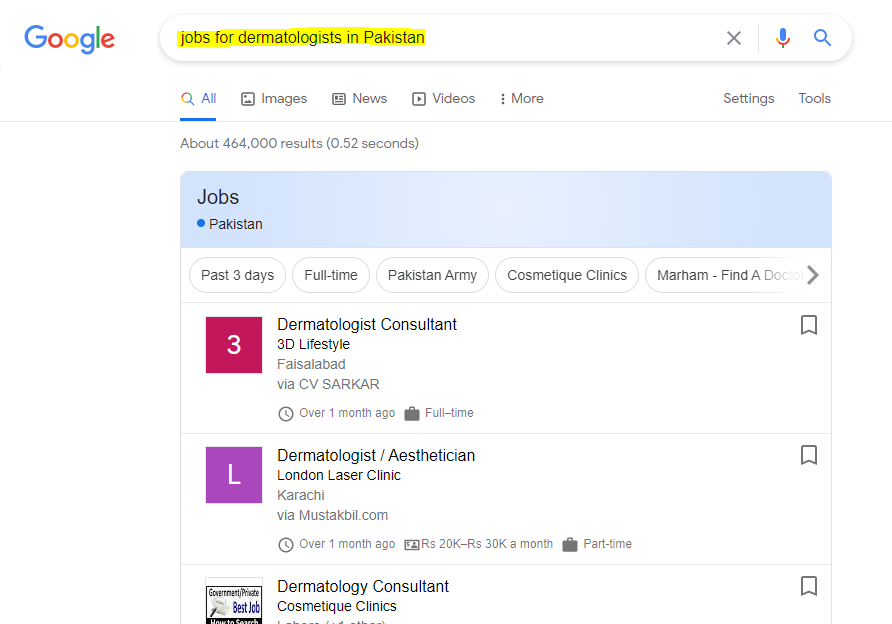Click Cosmetique Clinics company name in third listing
The image size is (892, 624).
[337, 606]
